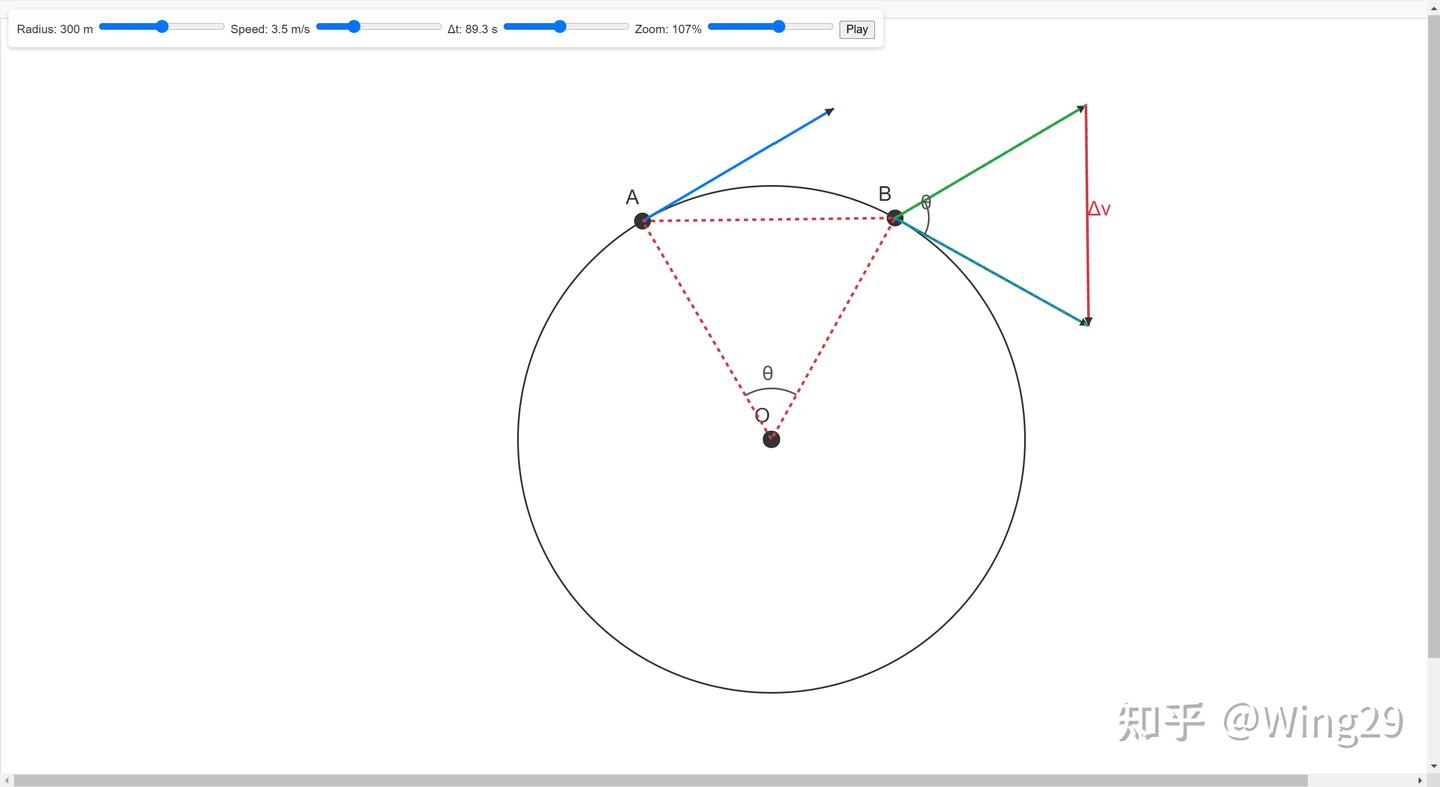Click center point O
Screen dimensions: 1440x787
[771, 439]
